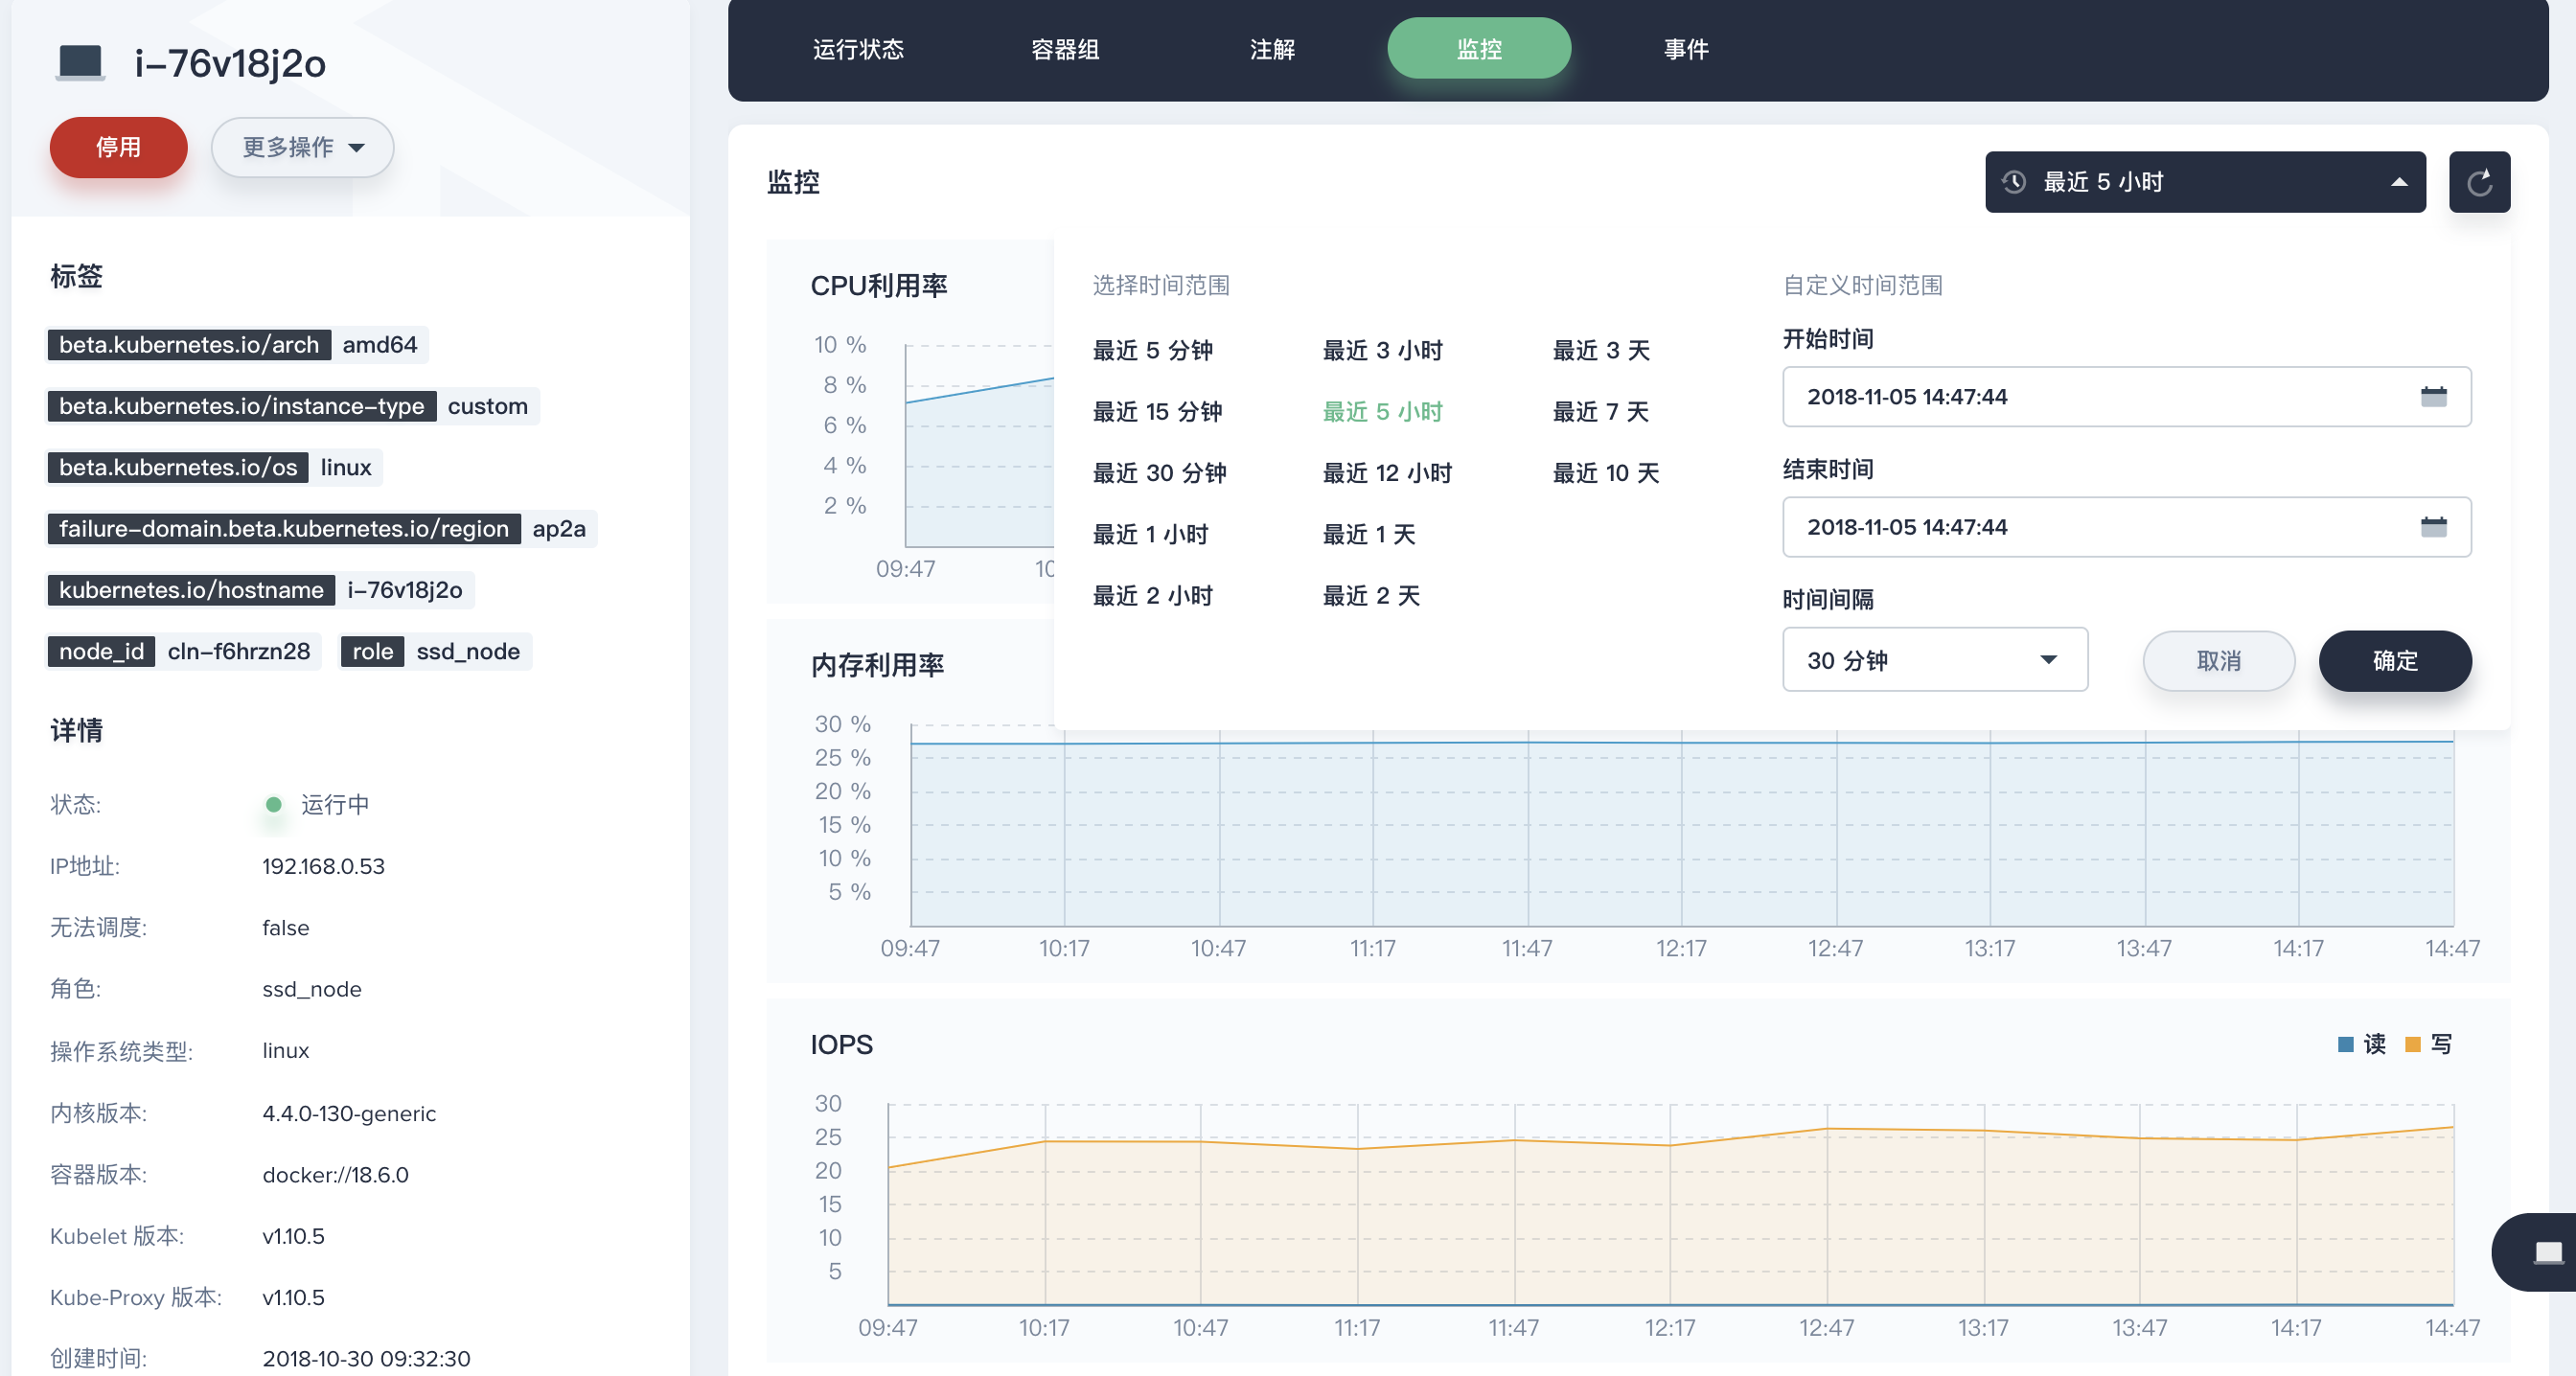Viewport: 2576px width, 1376px height.
Task: Open the 更多操作 dropdown
Action: (x=302, y=147)
